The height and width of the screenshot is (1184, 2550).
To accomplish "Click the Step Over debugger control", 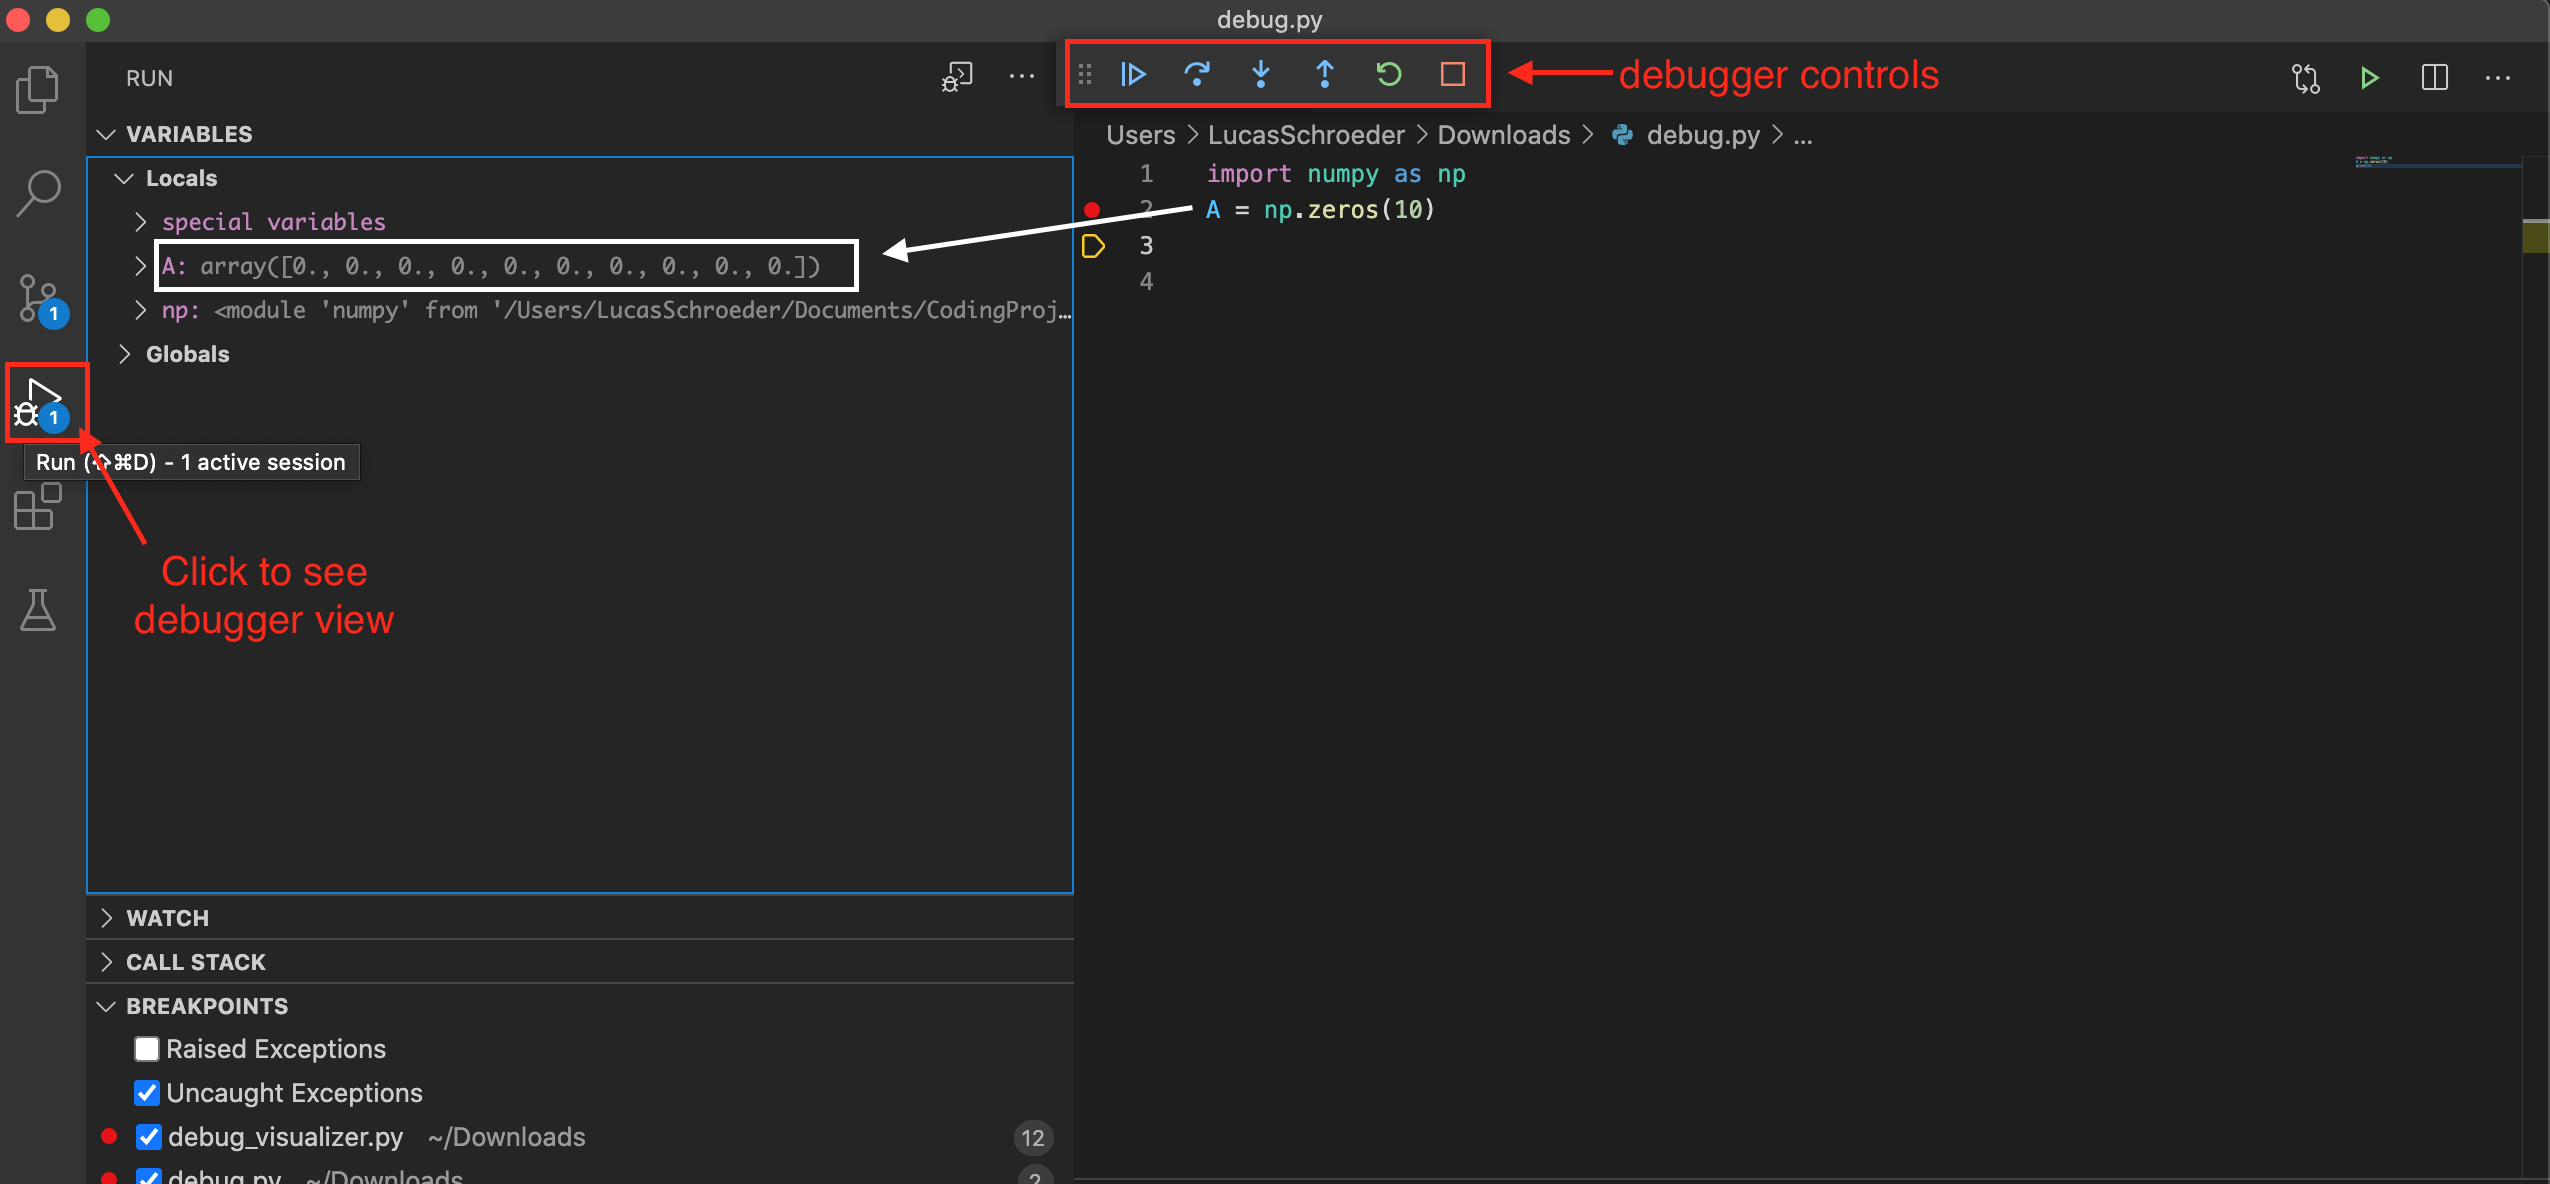I will pos(1197,74).
